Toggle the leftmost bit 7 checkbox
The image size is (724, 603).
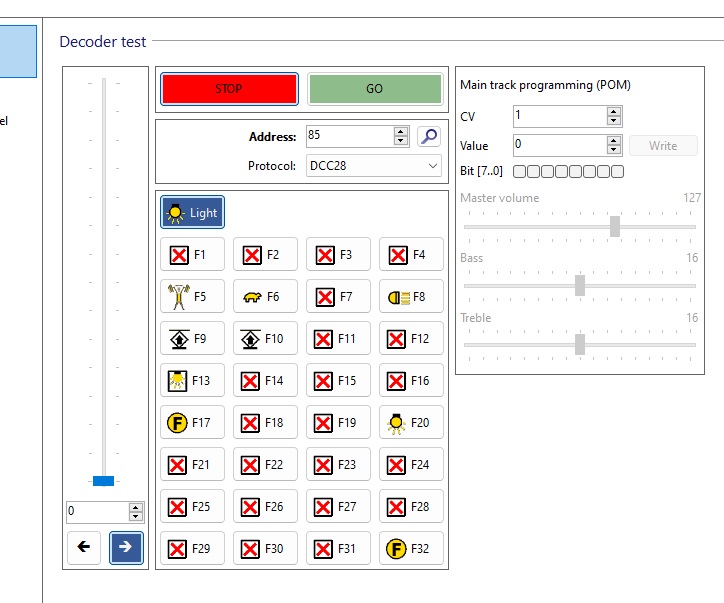(x=520, y=172)
